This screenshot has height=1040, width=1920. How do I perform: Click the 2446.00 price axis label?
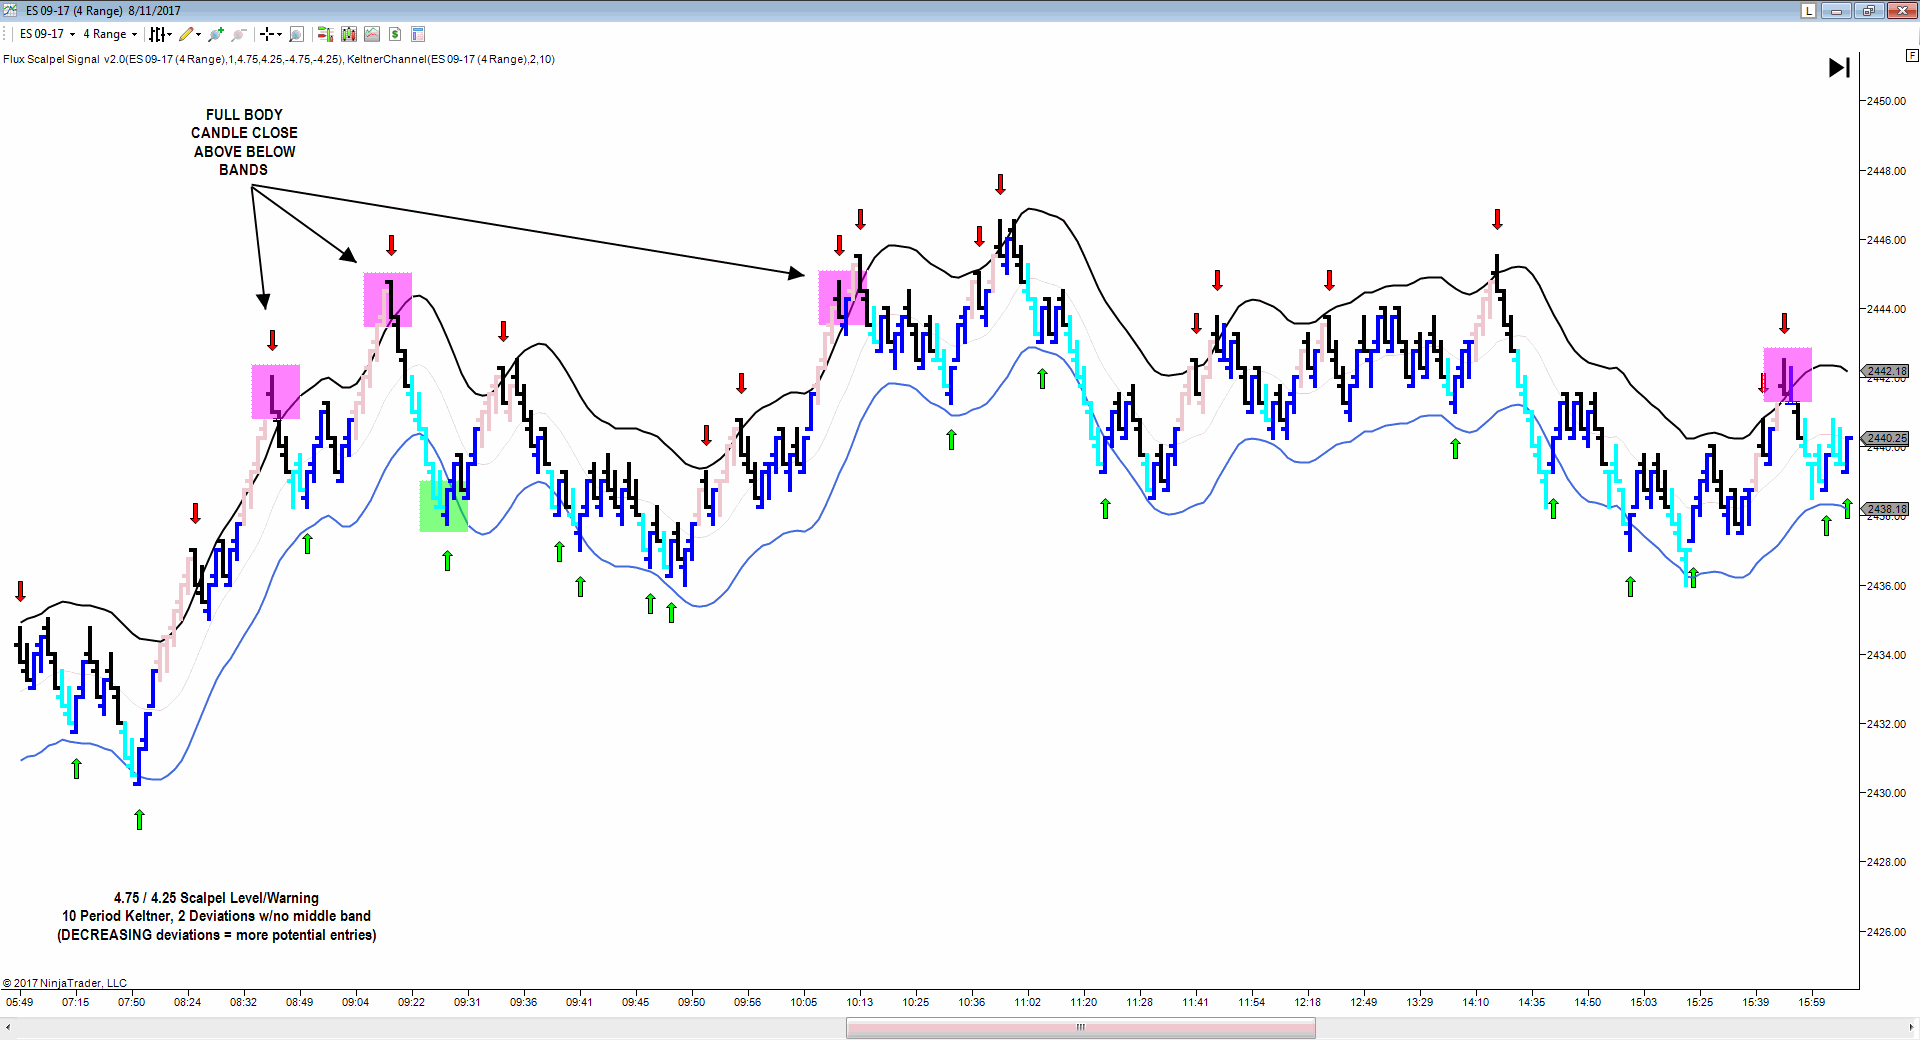(x=1886, y=240)
